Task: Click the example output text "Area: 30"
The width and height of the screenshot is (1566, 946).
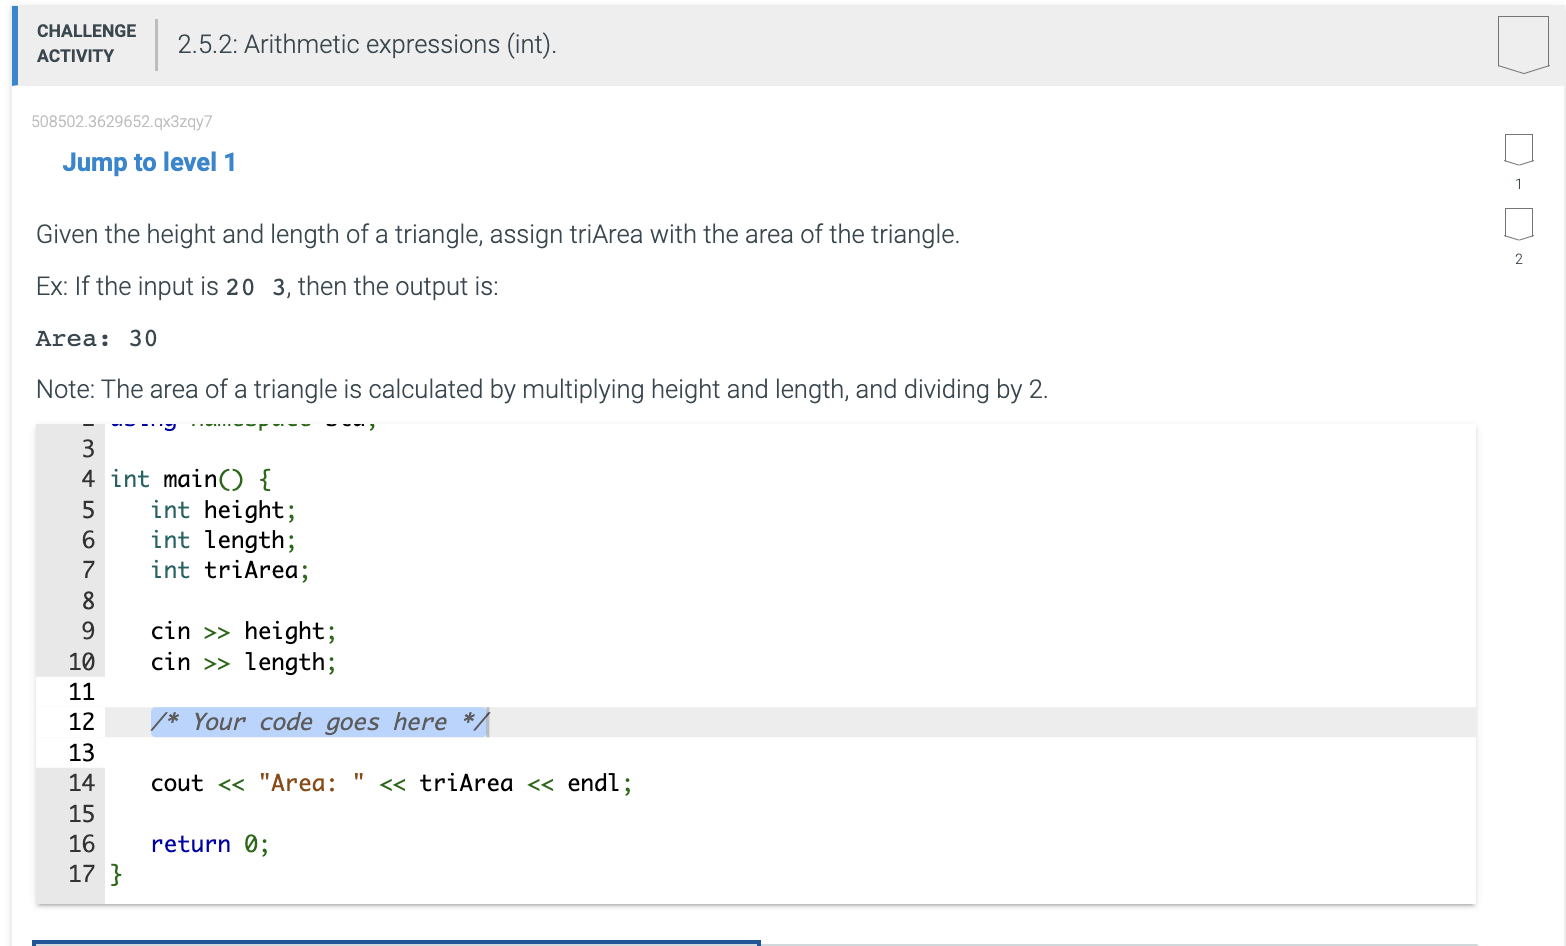Action: click(96, 338)
